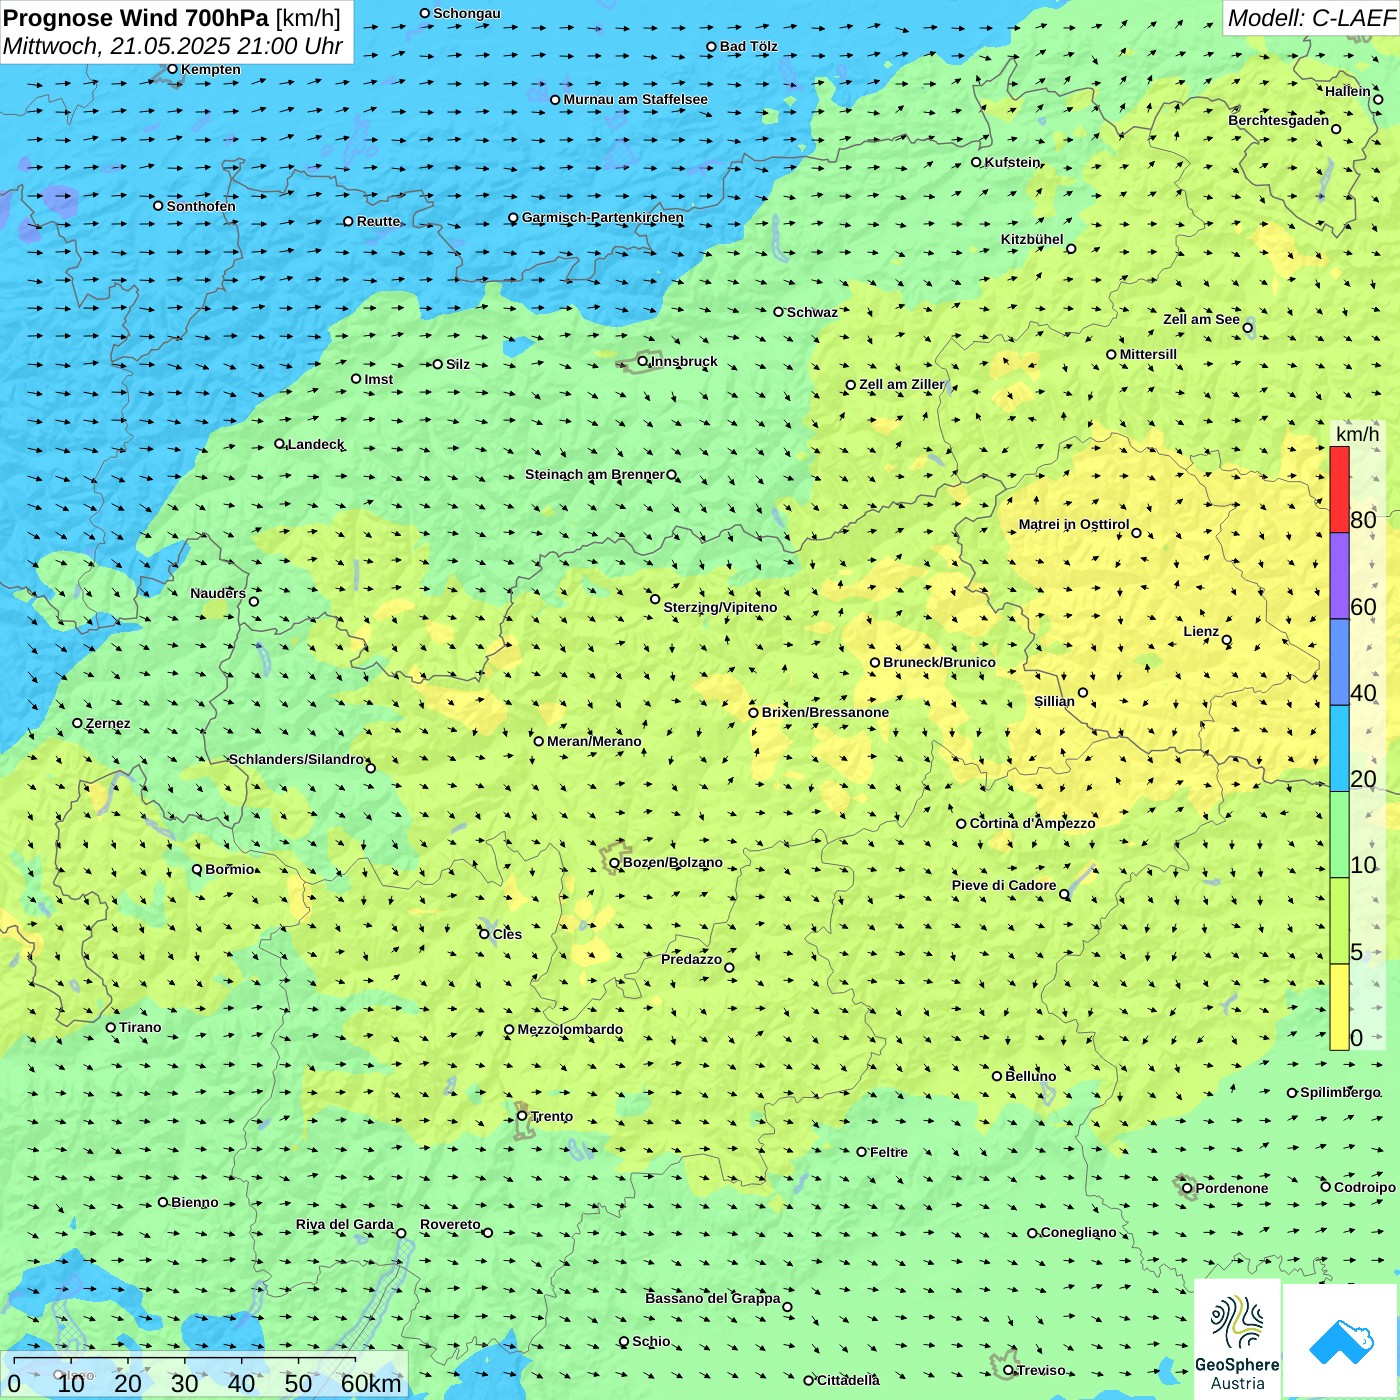Click the blue cloud logo in corner
Screen dimensions: 1400x1400
coord(1340,1340)
